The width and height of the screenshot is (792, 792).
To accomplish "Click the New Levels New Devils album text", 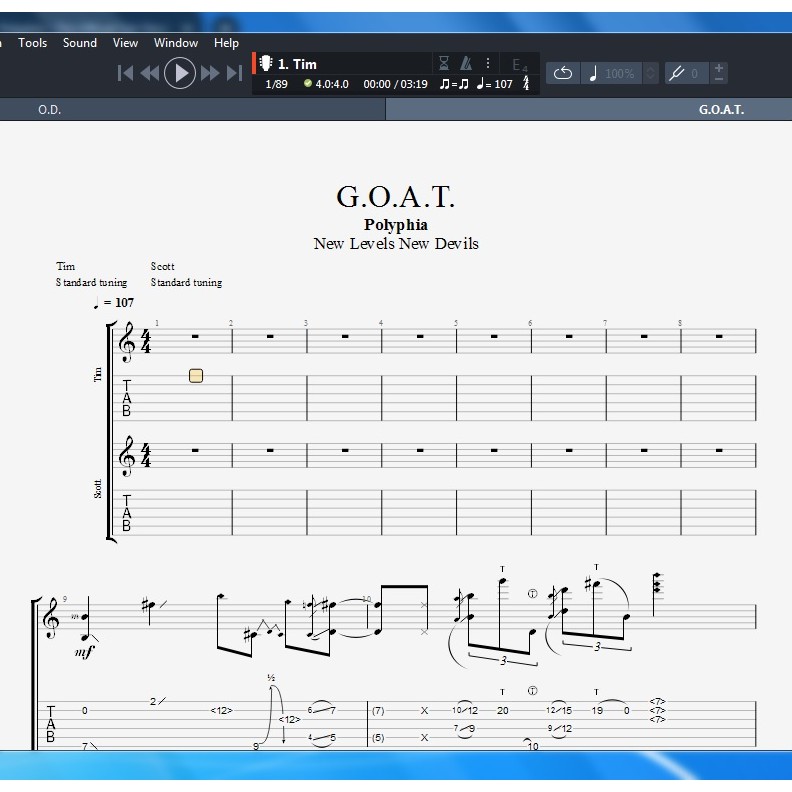I will click(x=395, y=243).
